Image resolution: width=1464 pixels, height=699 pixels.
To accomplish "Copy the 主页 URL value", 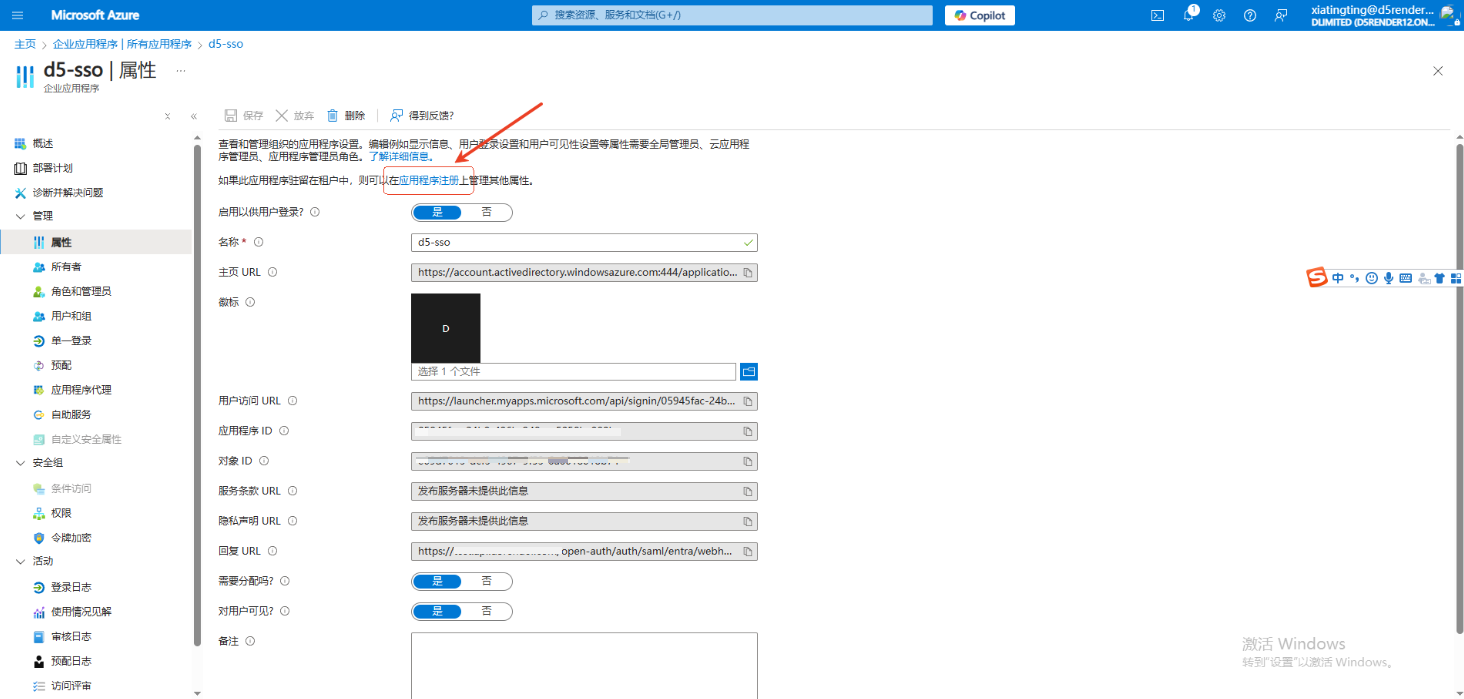I will (x=747, y=272).
